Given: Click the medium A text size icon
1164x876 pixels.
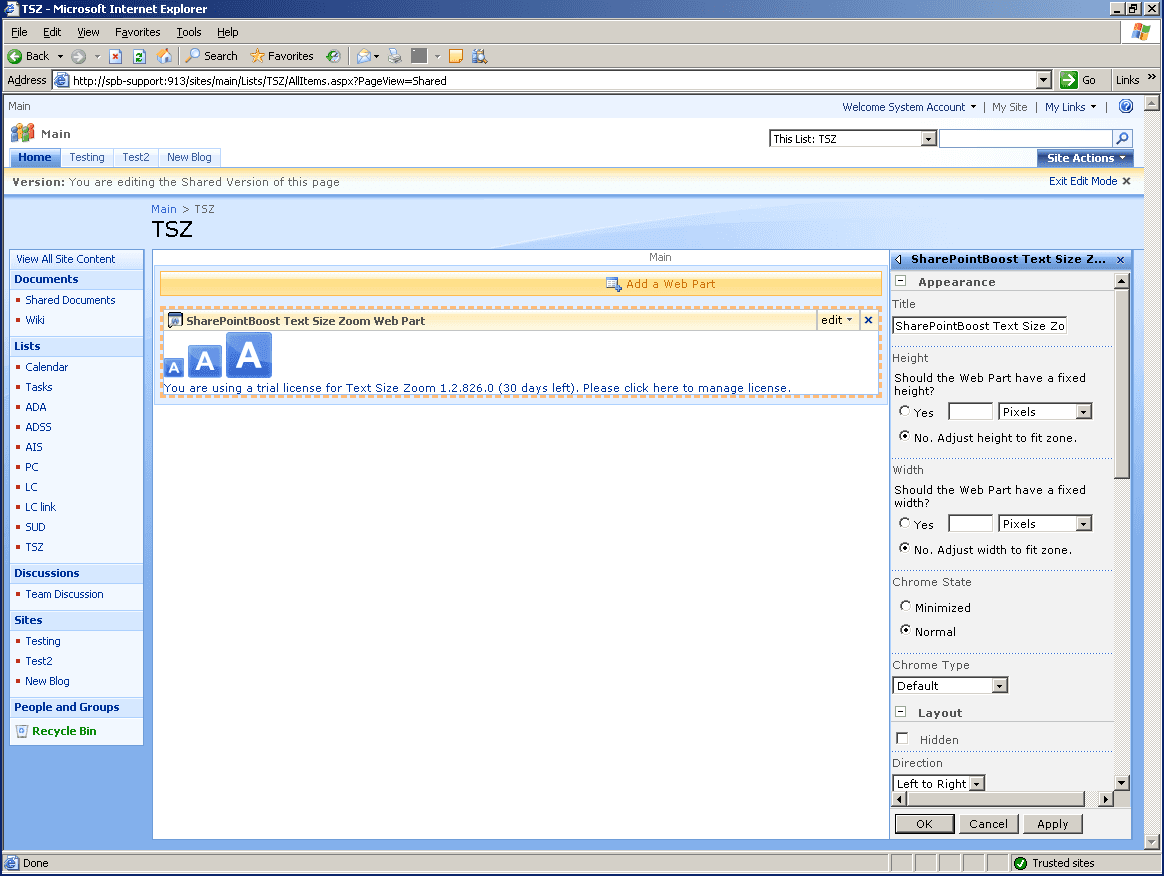Looking at the screenshot, I should 205,362.
